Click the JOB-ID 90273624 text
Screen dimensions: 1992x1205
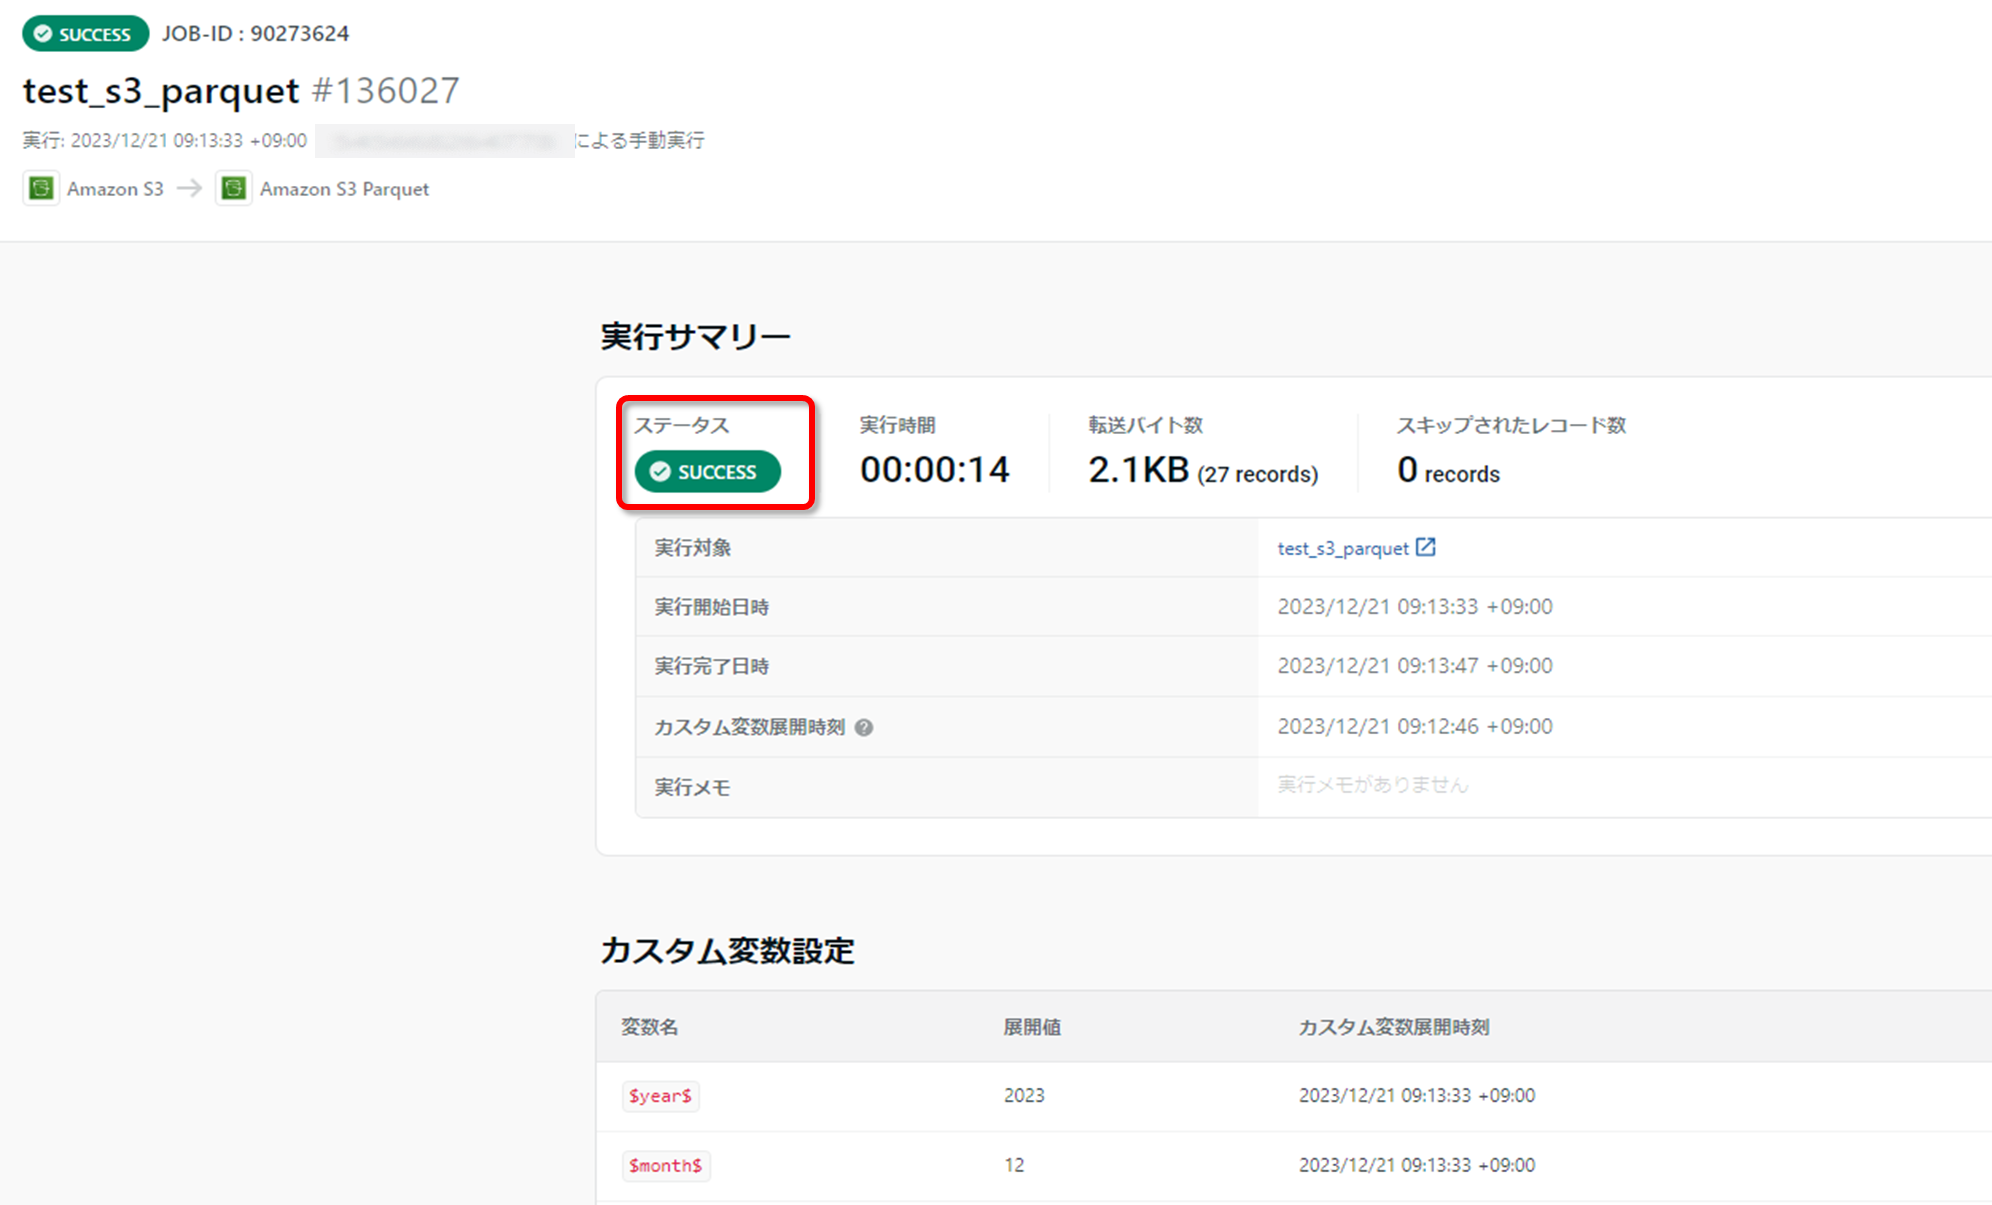click(256, 34)
